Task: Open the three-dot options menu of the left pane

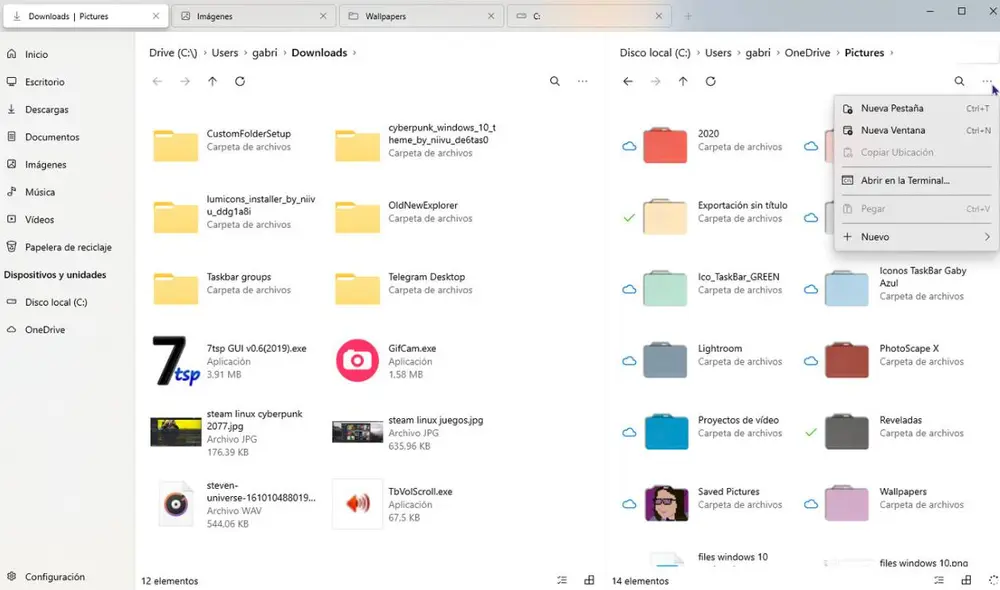Action: [x=583, y=81]
